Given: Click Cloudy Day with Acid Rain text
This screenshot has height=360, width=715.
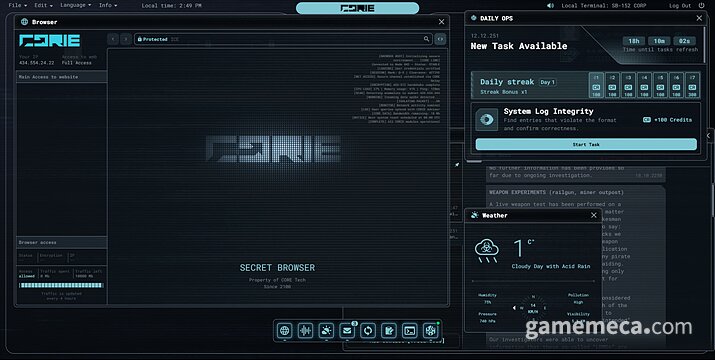Looking at the screenshot, I should 551,266.
